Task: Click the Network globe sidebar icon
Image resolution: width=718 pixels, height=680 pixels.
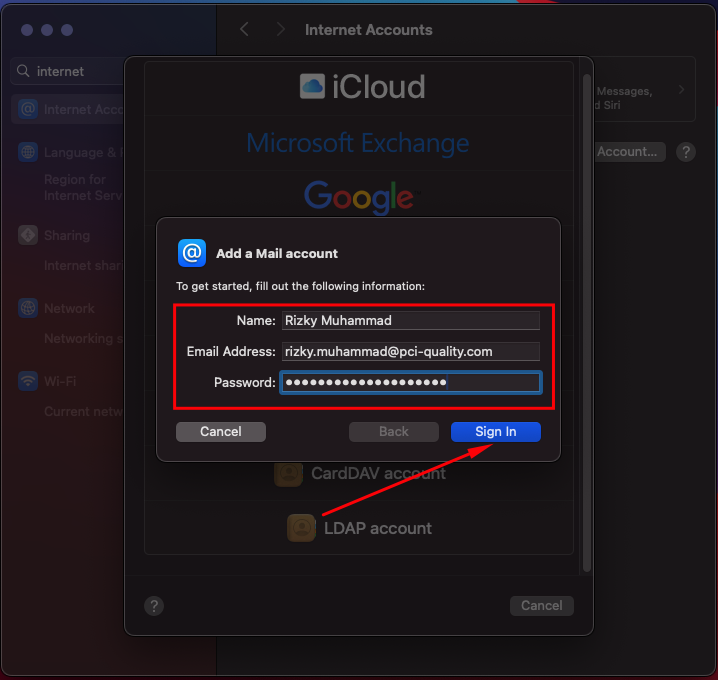Action: [28, 308]
